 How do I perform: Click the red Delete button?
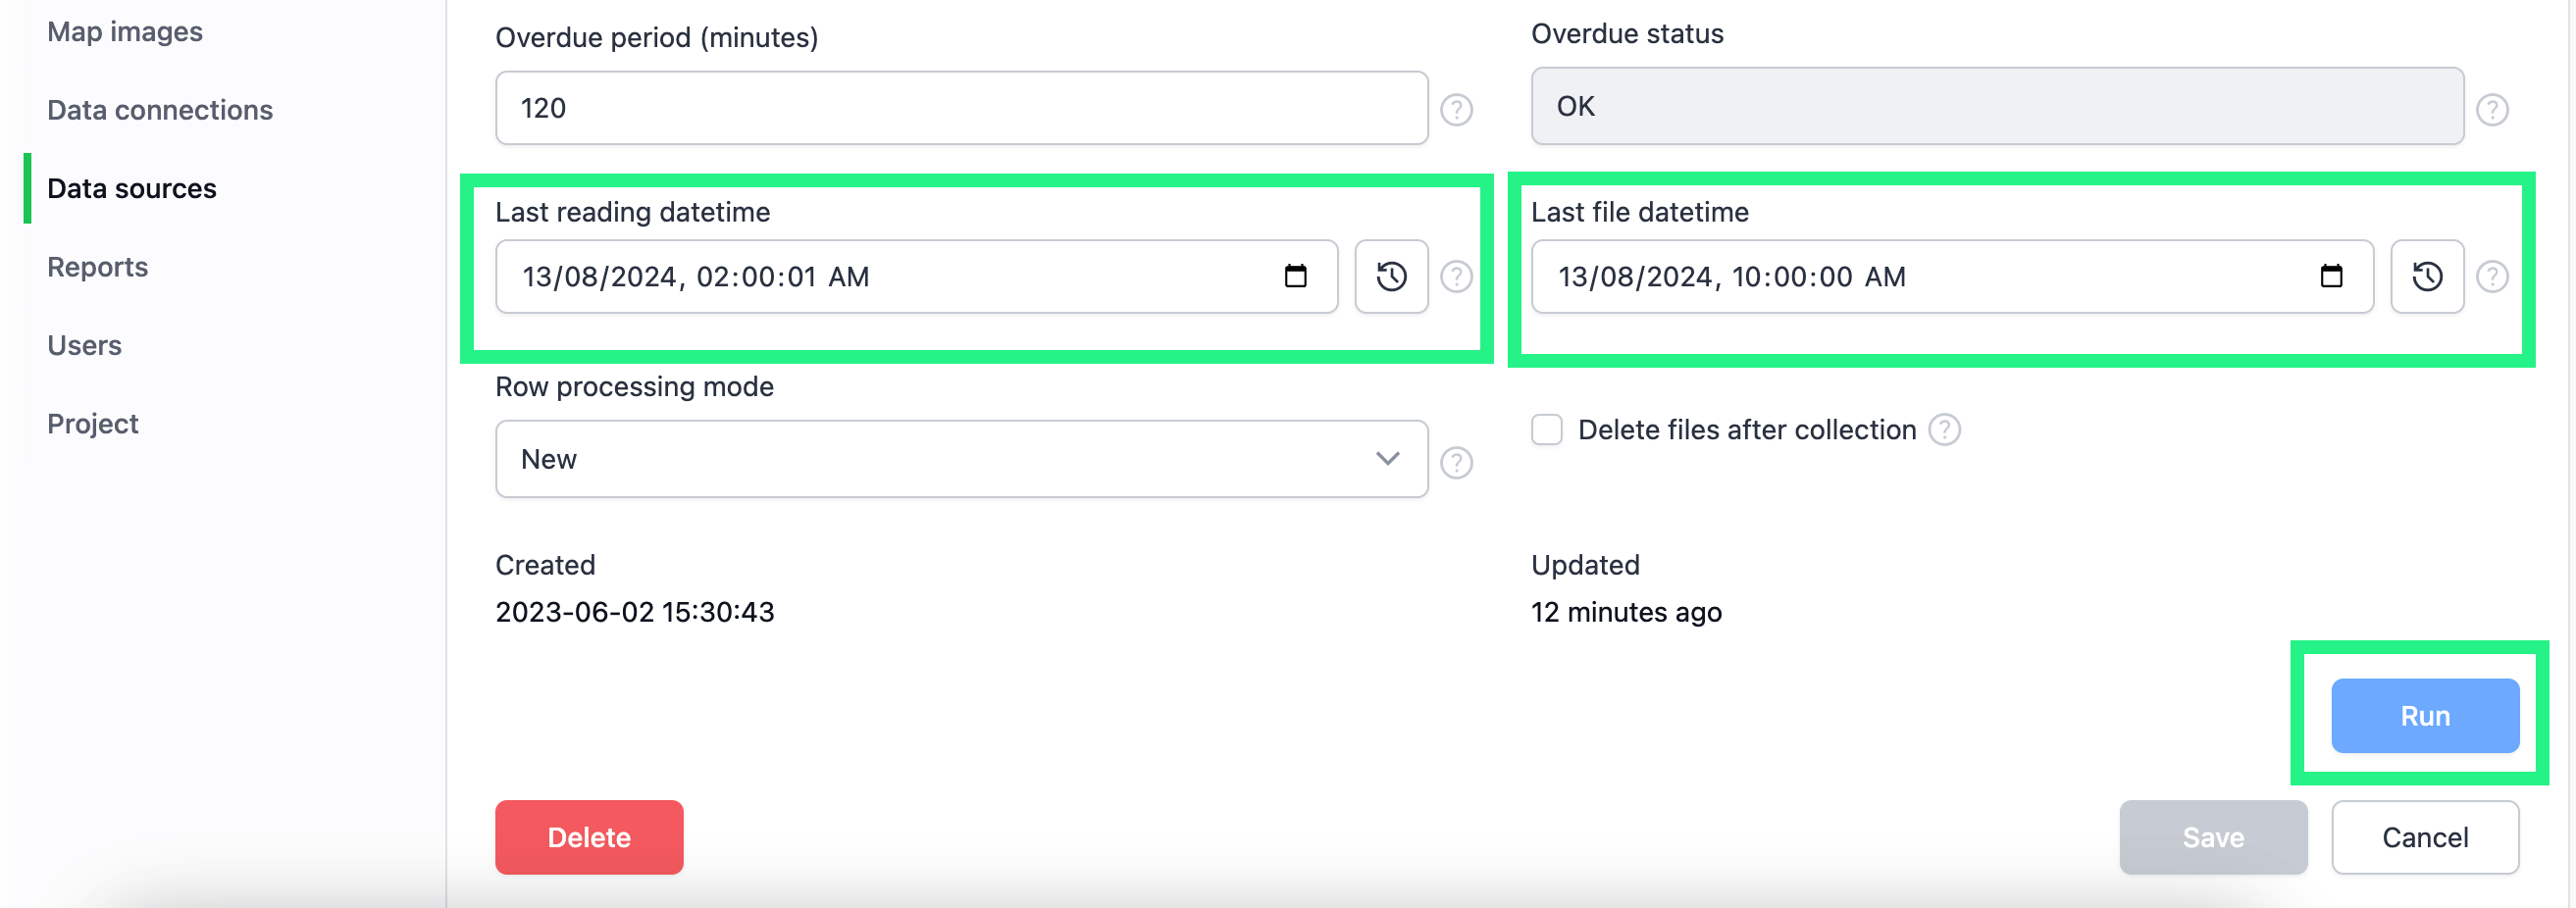[589, 837]
